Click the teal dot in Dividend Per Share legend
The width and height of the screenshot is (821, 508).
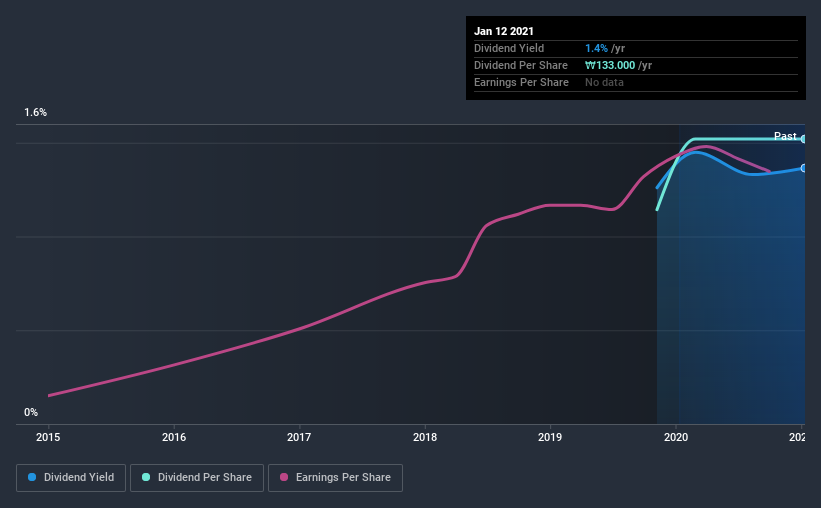click(146, 478)
